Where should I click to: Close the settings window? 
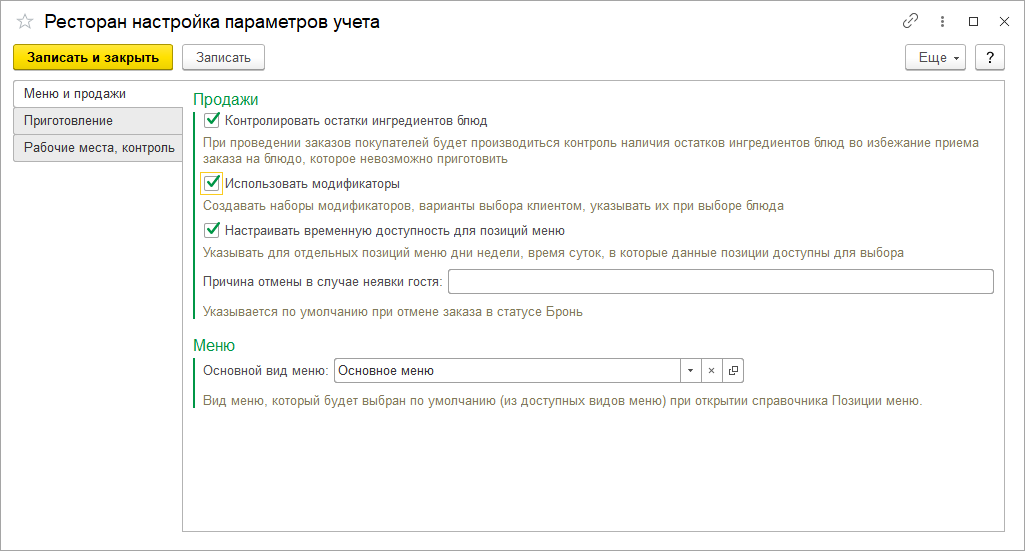coord(1003,21)
